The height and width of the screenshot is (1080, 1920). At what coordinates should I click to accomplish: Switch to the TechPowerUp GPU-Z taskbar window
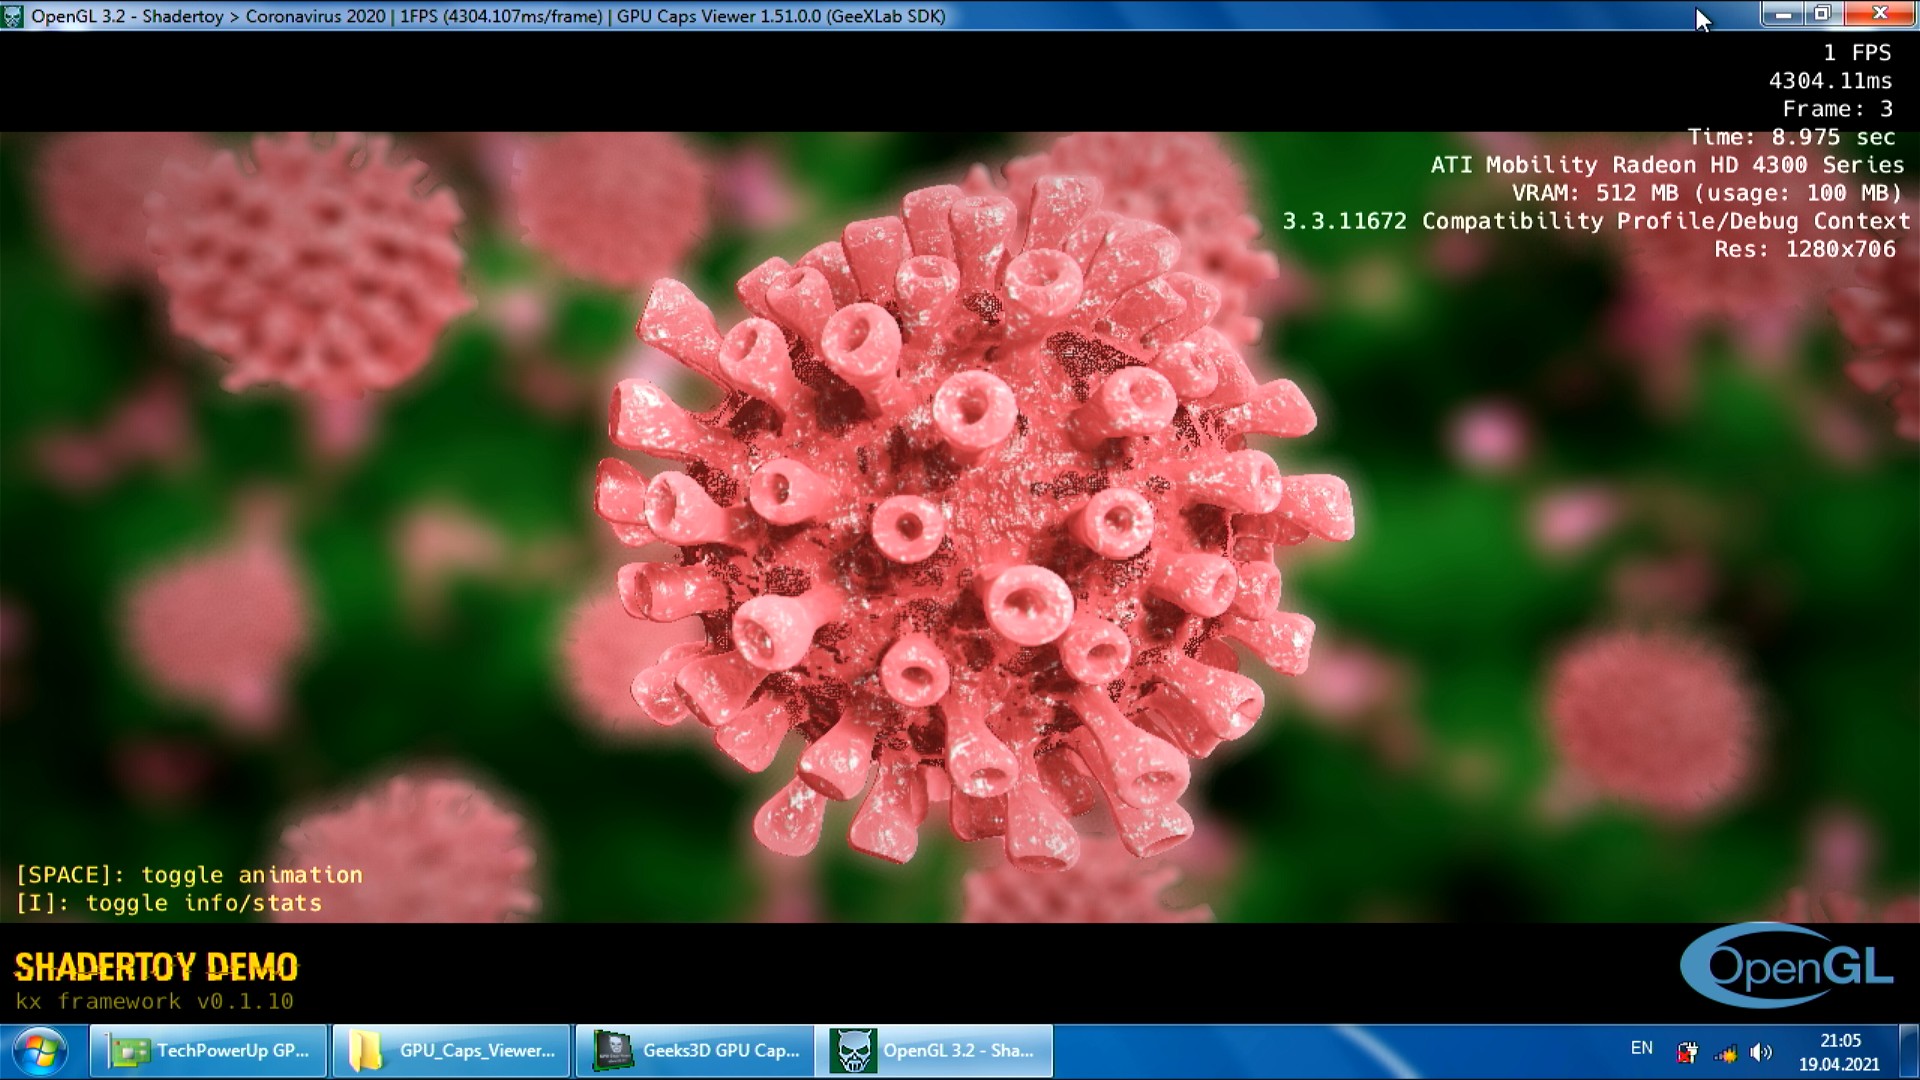click(x=209, y=1051)
